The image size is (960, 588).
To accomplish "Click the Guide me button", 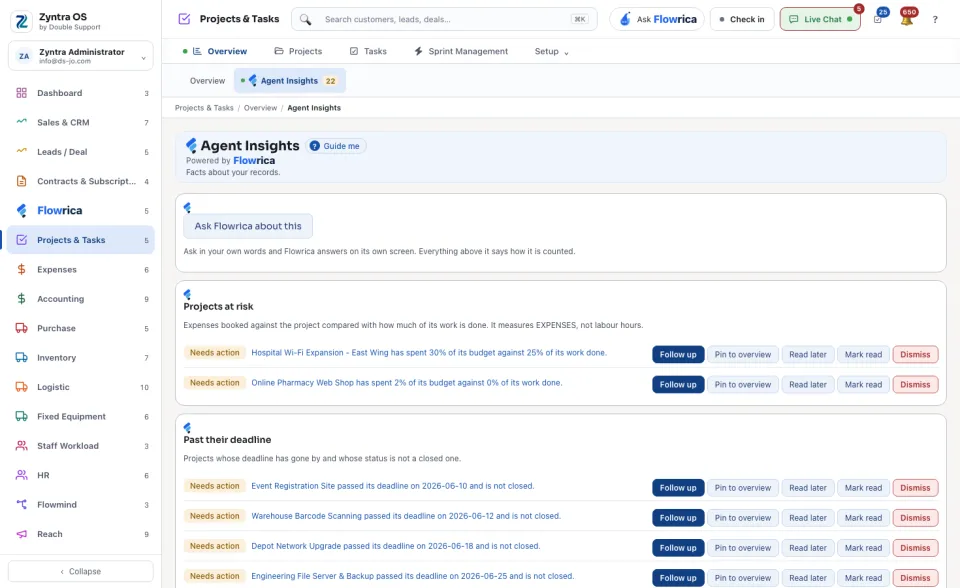I will point(336,146).
